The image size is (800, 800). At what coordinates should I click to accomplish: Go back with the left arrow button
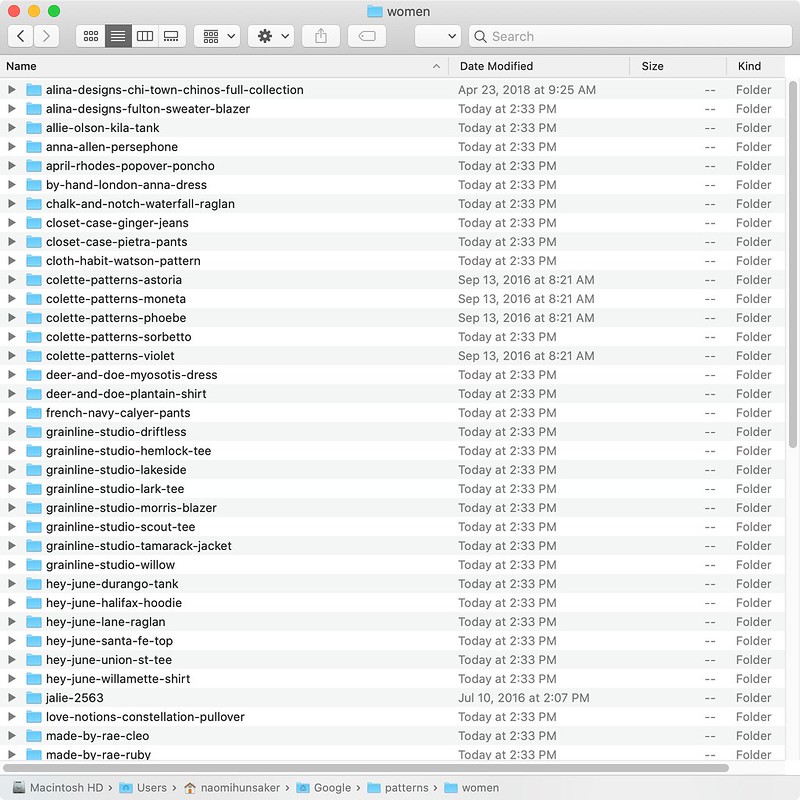tap(21, 36)
